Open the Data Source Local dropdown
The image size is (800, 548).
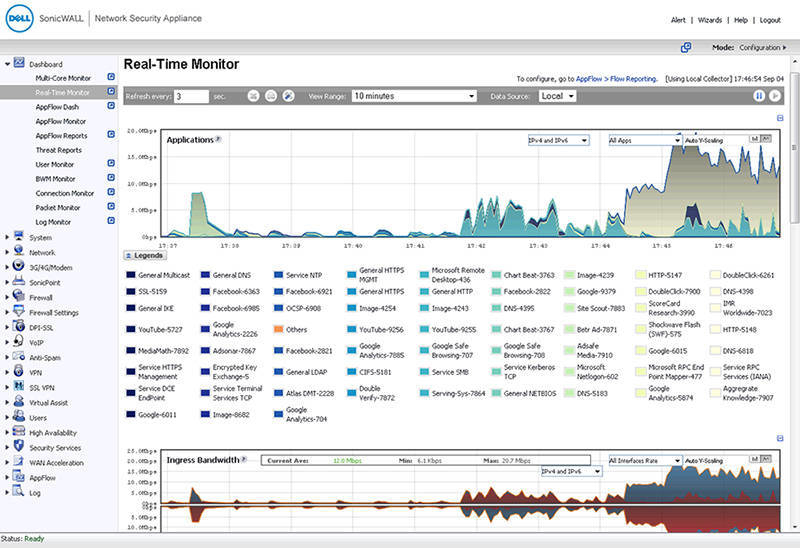pyautogui.click(x=558, y=96)
